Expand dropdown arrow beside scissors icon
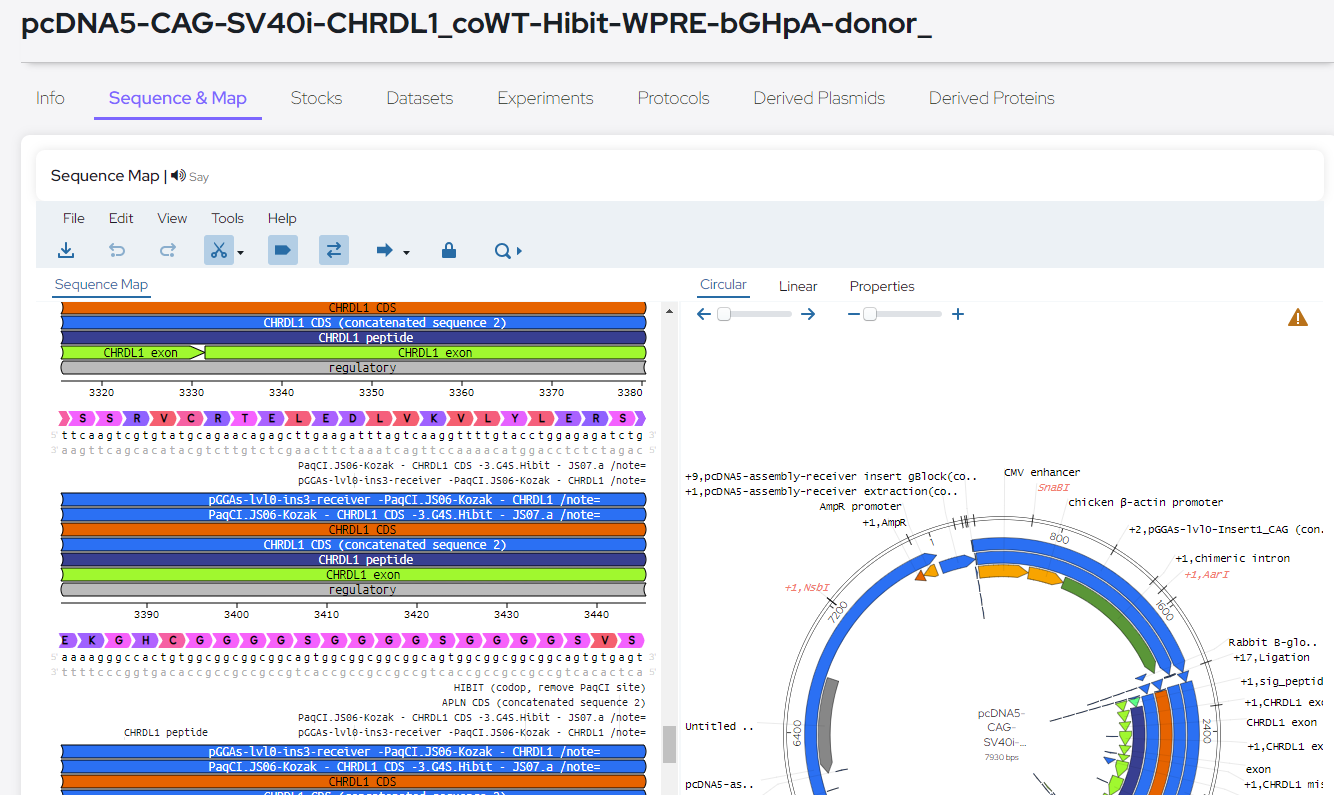The image size is (1334, 795). (x=241, y=253)
